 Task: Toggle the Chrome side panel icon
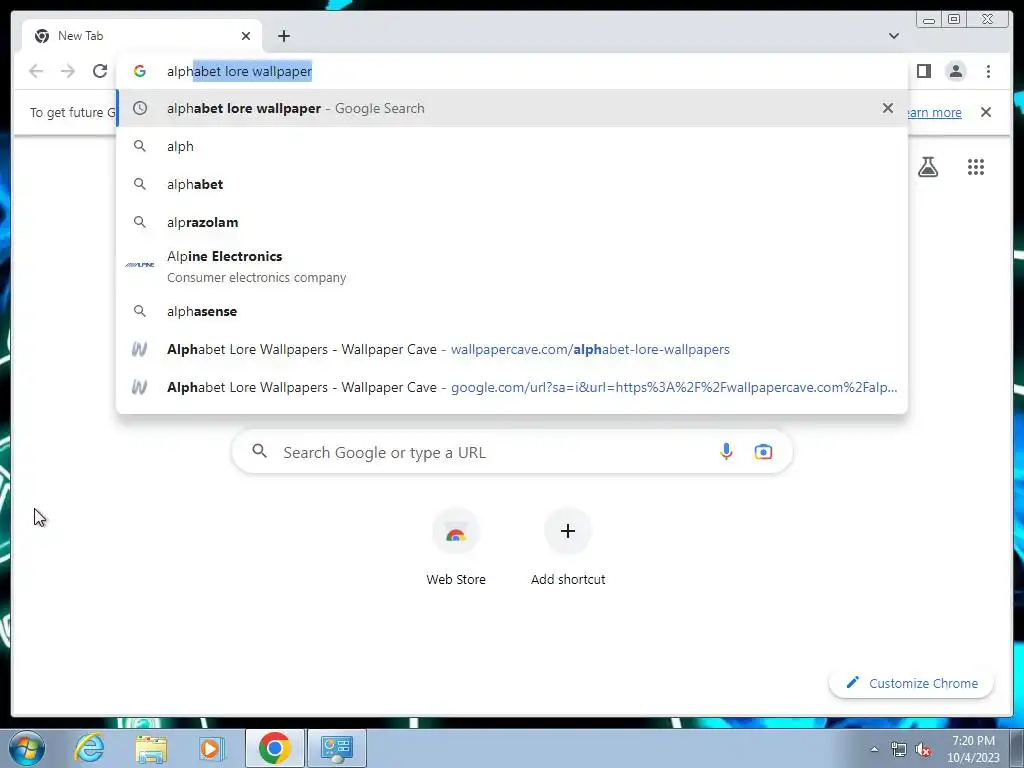pos(923,71)
